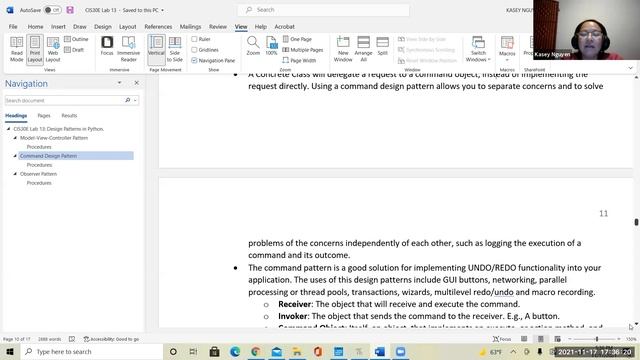Collapse Model-View-Controller Pattern heading
The width and height of the screenshot is (640, 360).
pos(15,138)
